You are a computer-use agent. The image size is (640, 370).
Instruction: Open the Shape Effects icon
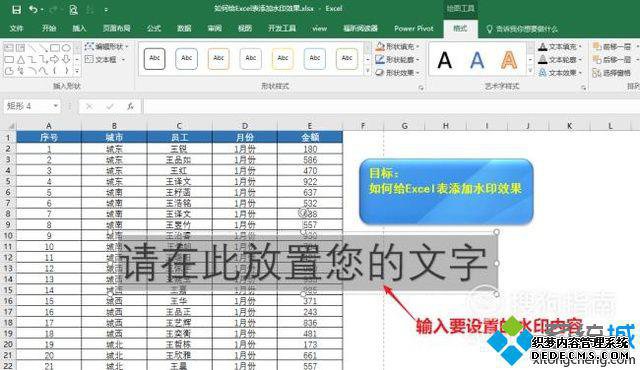click(380, 73)
